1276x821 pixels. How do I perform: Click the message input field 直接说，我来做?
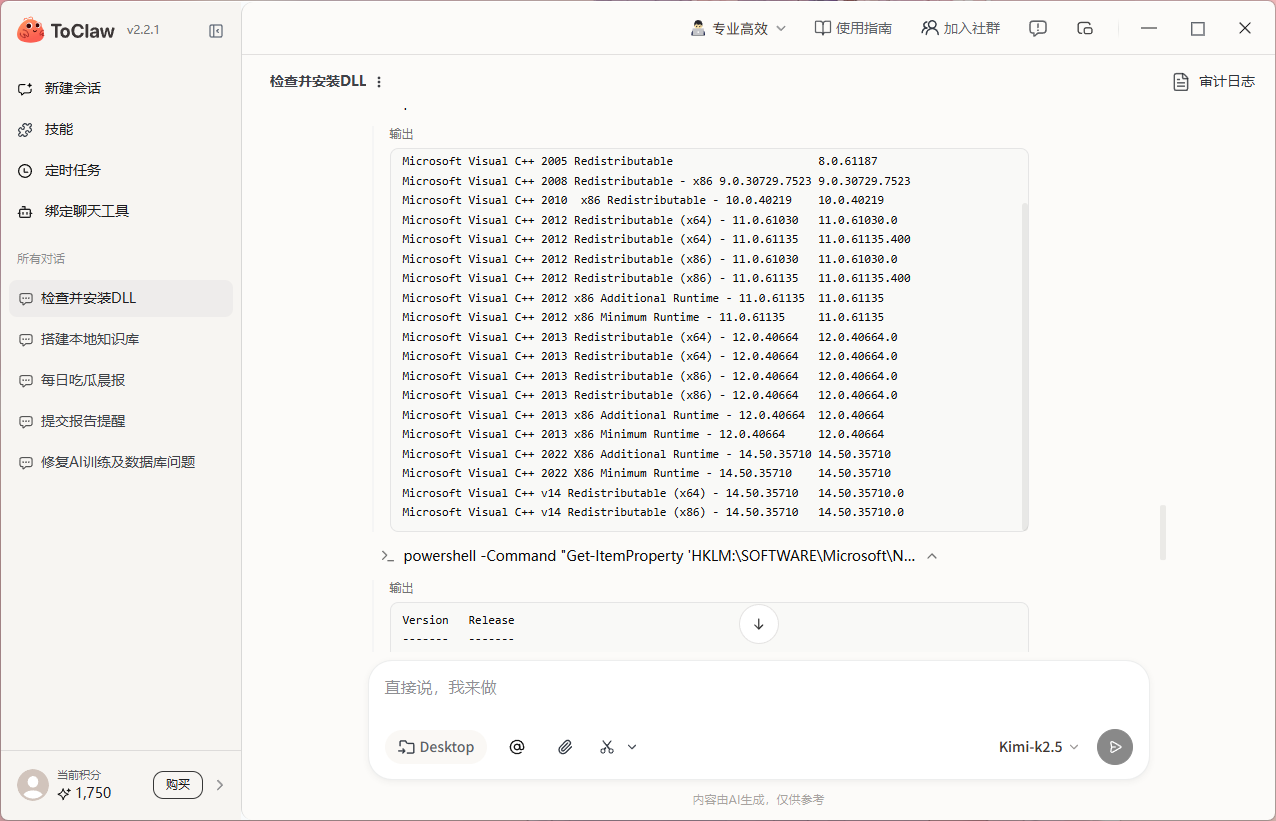(x=758, y=688)
